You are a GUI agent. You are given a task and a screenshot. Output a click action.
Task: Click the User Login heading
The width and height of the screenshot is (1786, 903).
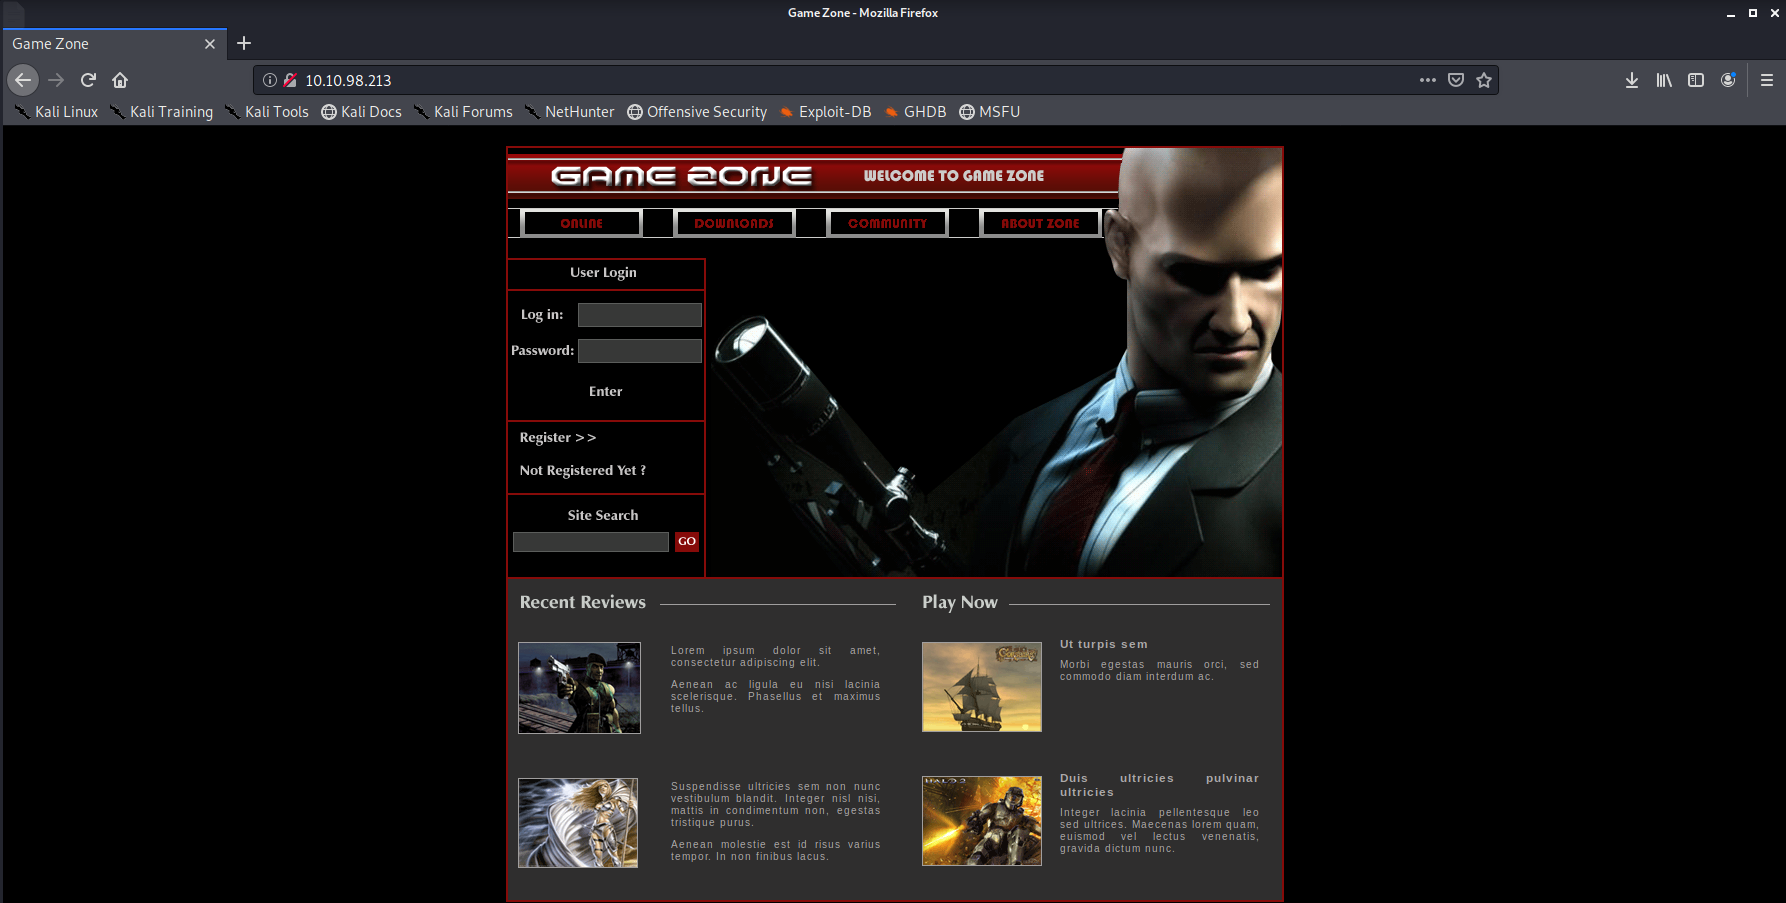point(603,272)
